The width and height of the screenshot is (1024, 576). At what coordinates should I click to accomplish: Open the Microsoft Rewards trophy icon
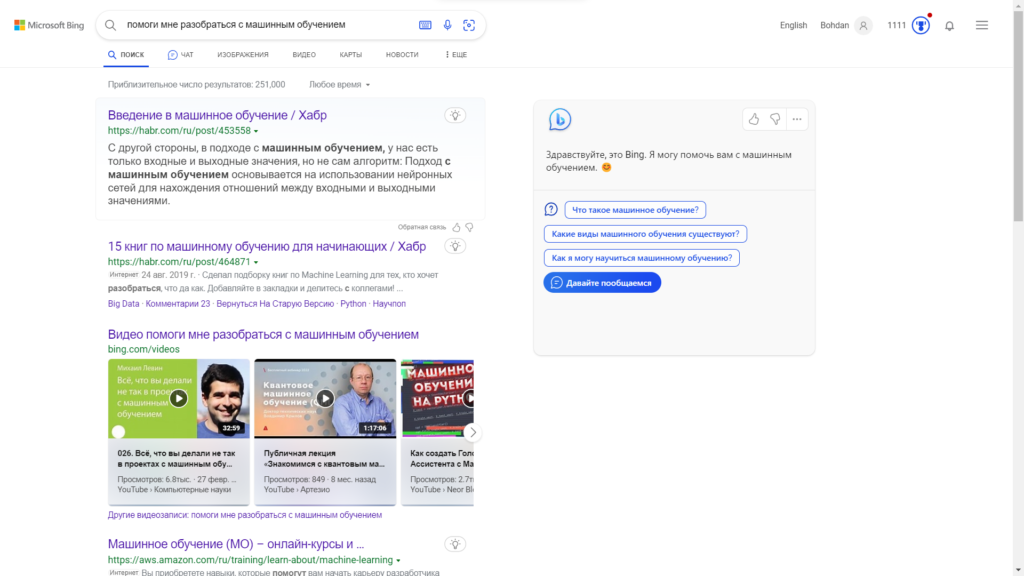click(920, 25)
